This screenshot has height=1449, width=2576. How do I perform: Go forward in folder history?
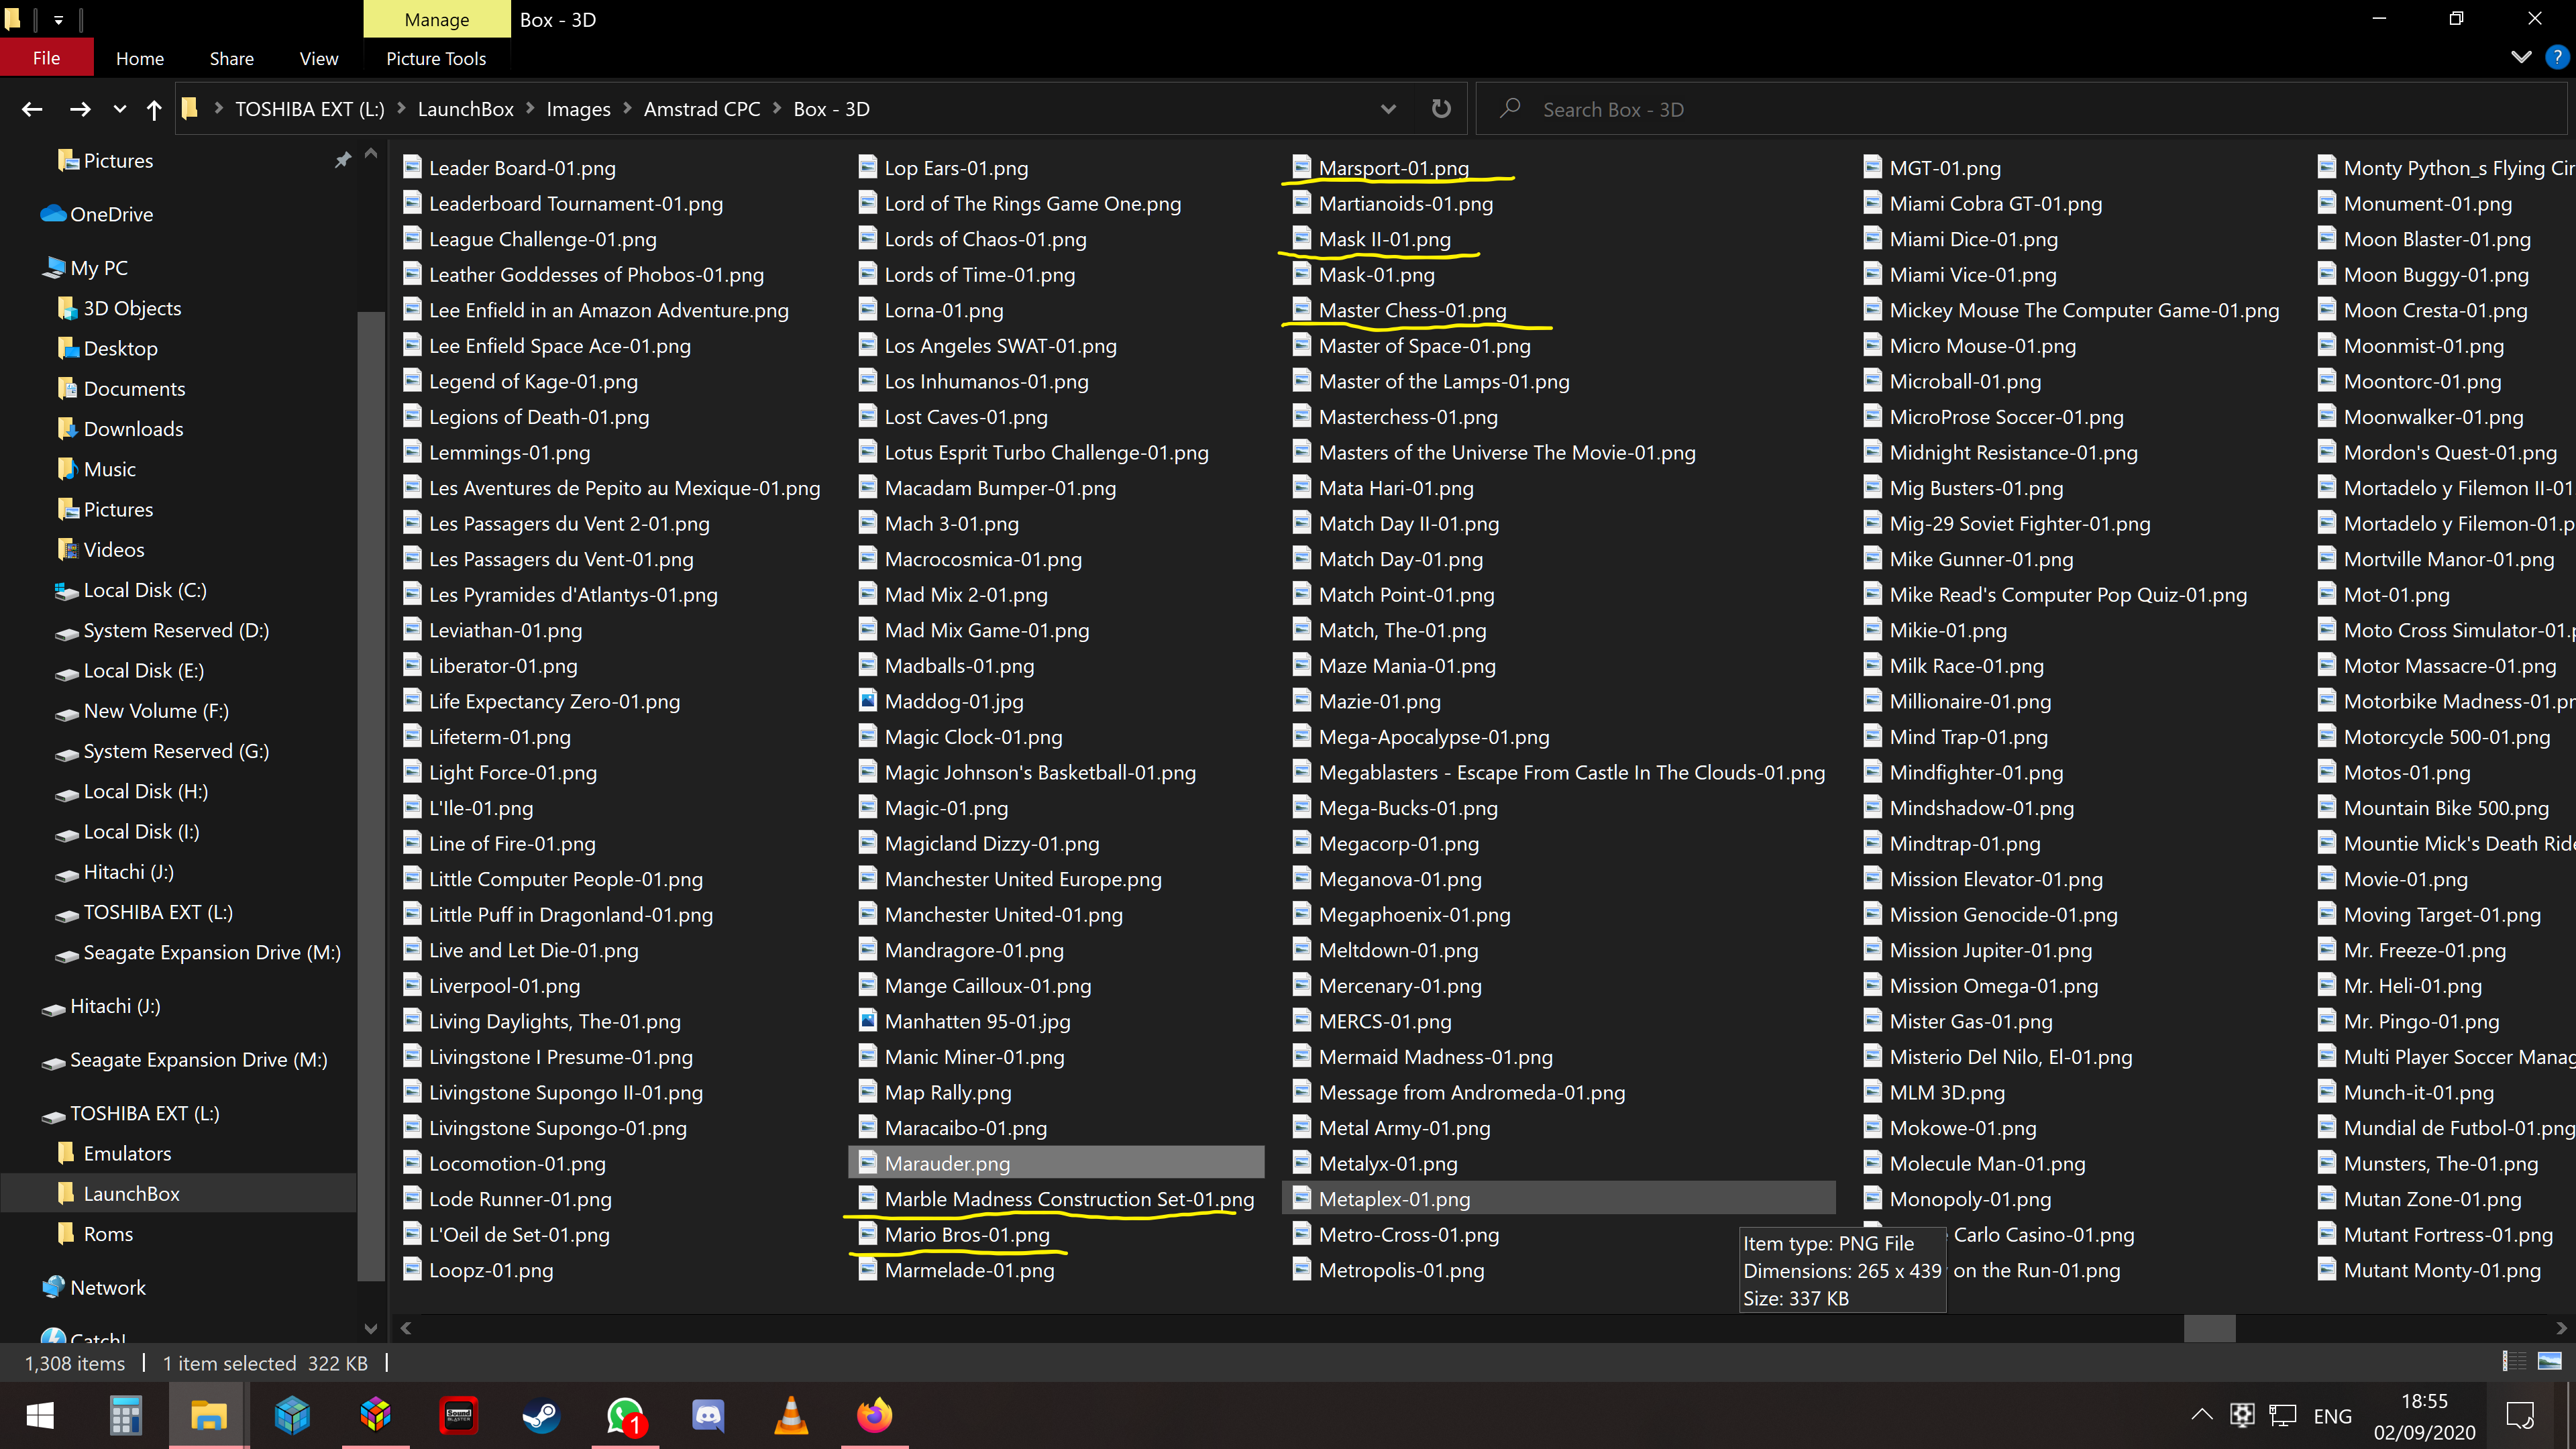coord(80,109)
